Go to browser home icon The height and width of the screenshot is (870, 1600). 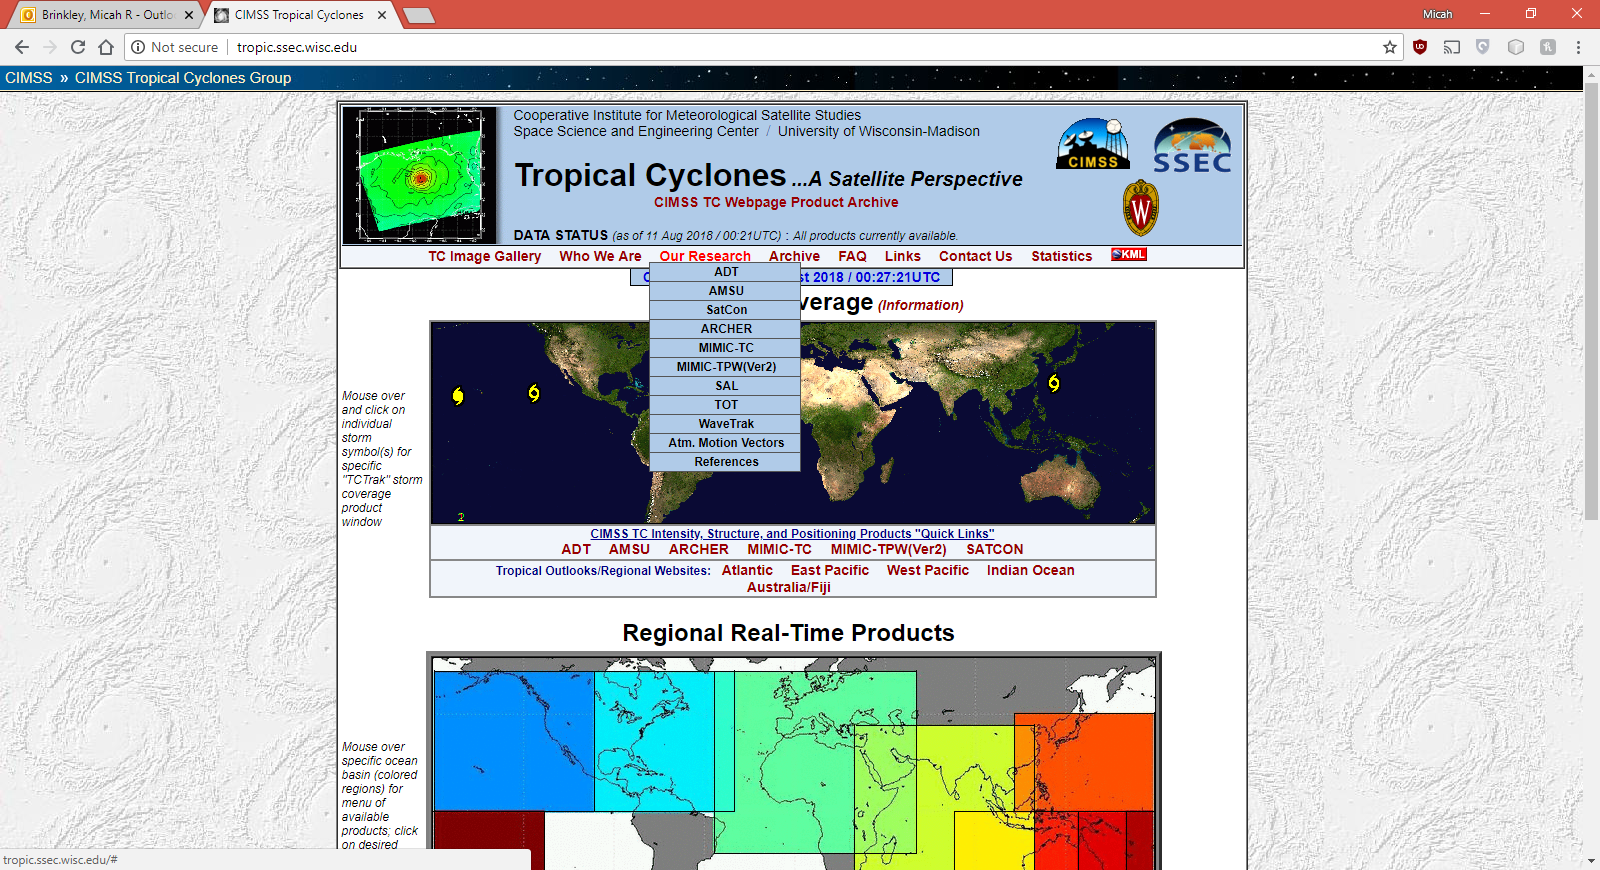click(106, 47)
